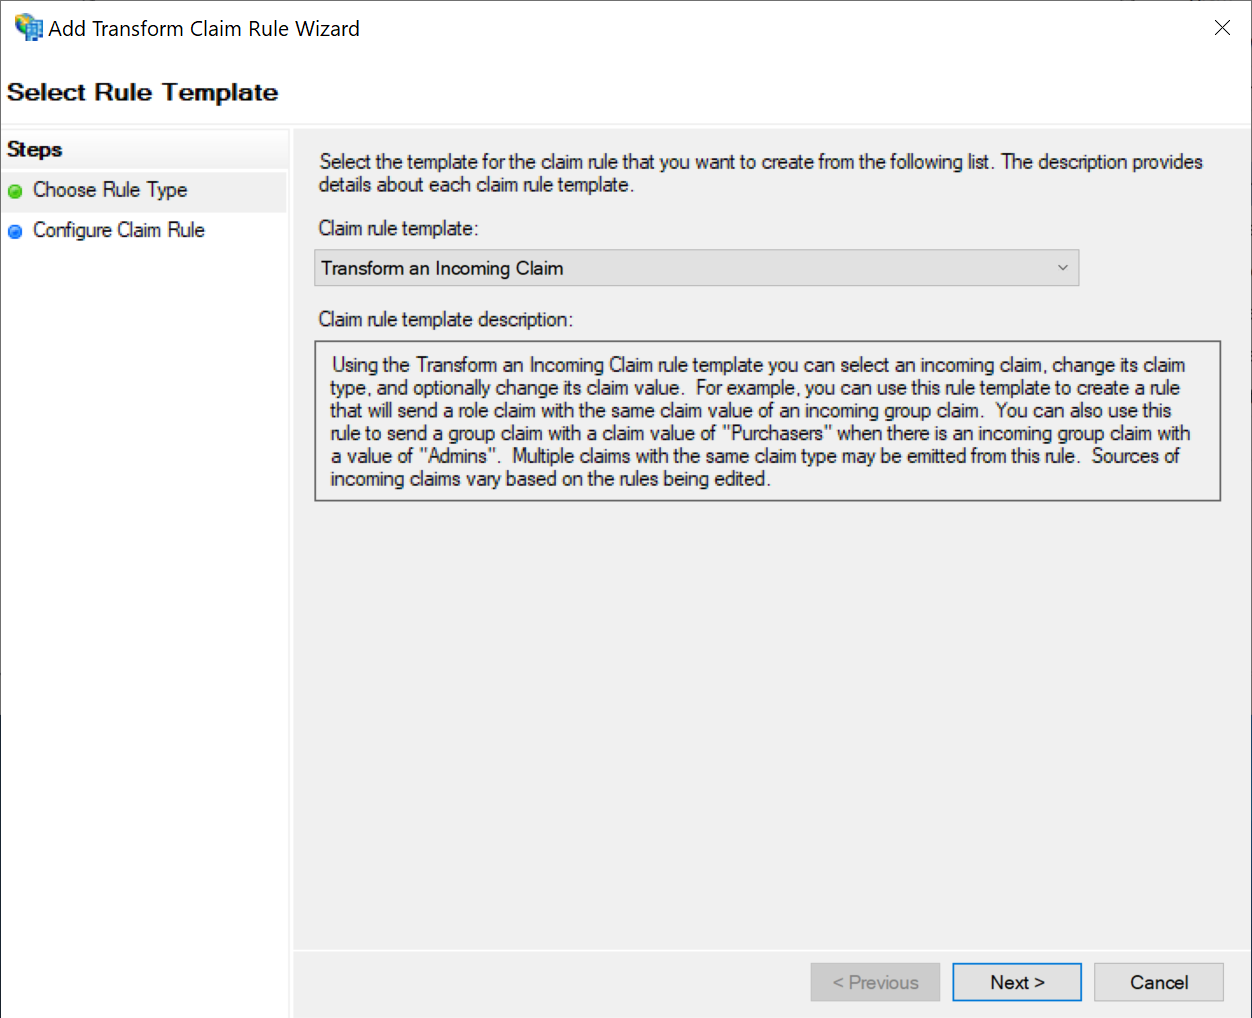Click the empty area below the description box

(767, 720)
